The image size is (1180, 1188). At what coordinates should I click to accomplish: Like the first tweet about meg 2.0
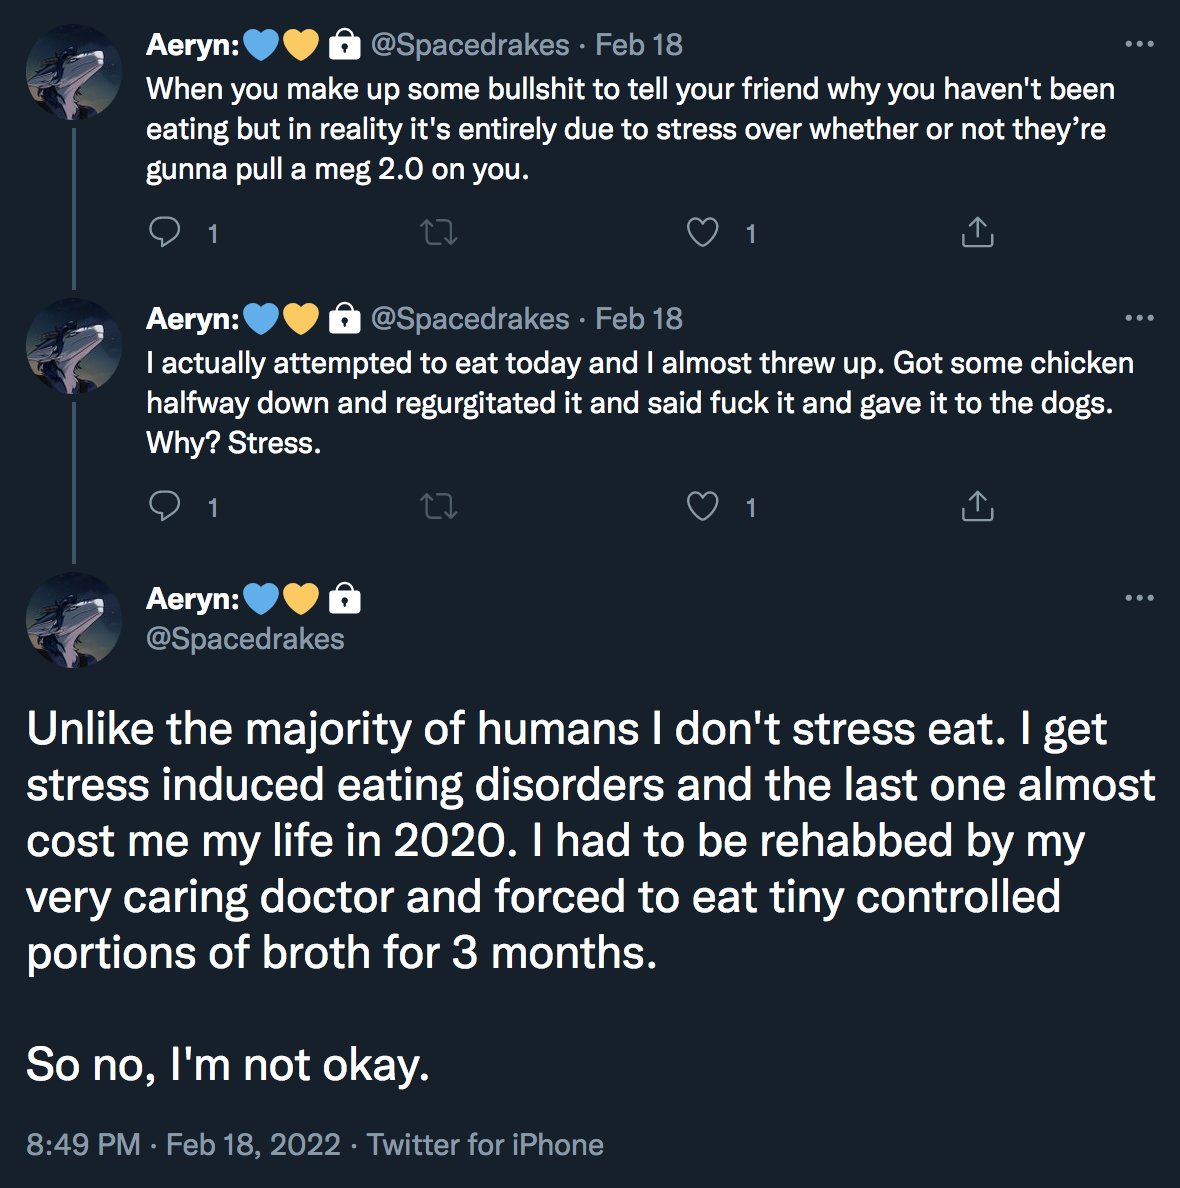pyautogui.click(x=703, y=232)
